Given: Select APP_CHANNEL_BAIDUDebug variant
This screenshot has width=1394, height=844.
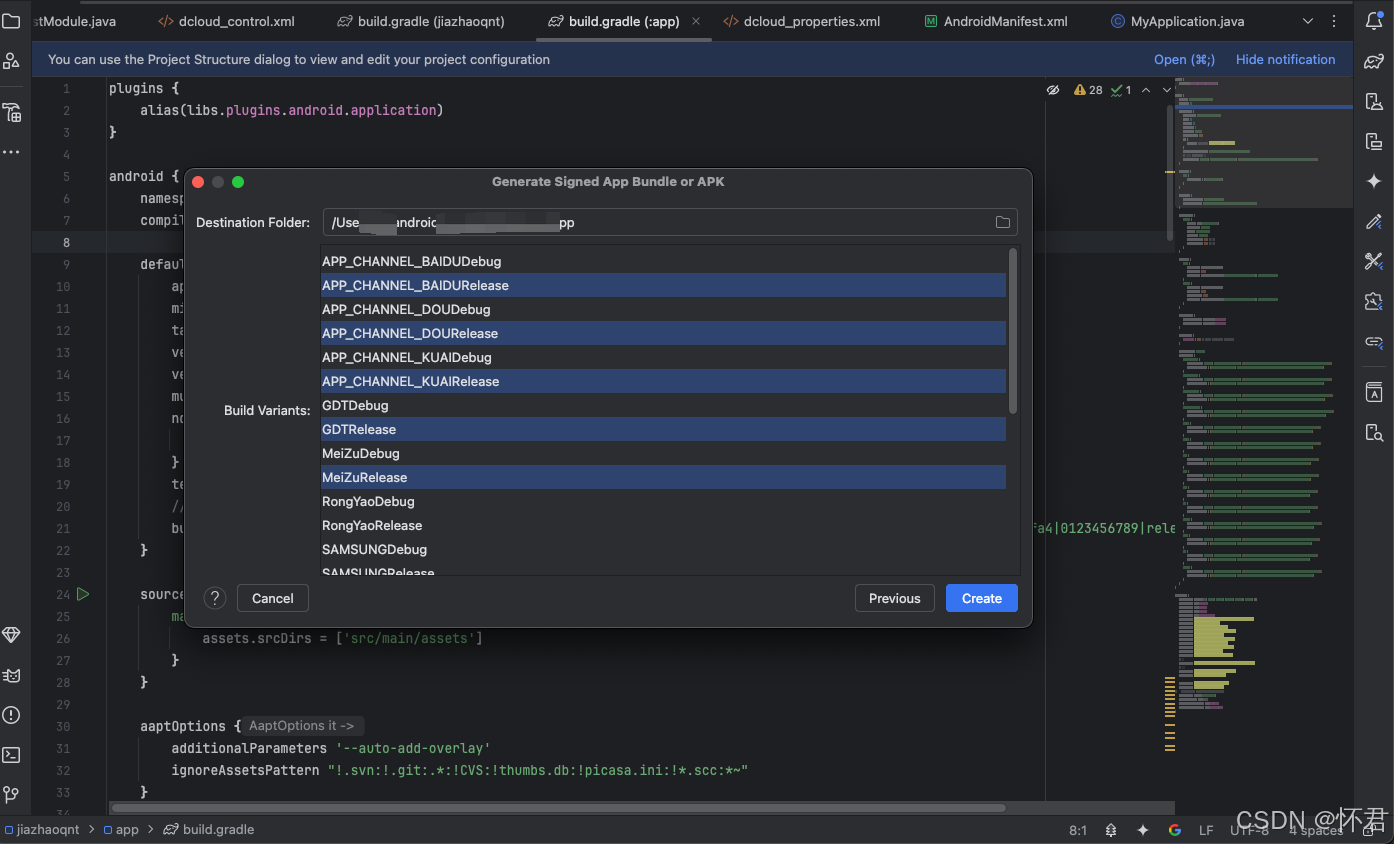Looking at the screenshot, I should pos(663,261).
